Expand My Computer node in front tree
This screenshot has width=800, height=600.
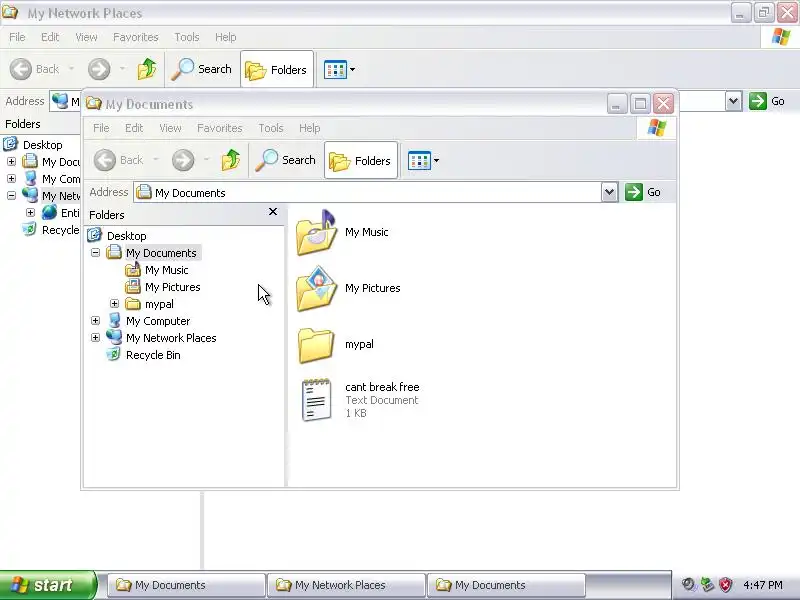(95, 320)
